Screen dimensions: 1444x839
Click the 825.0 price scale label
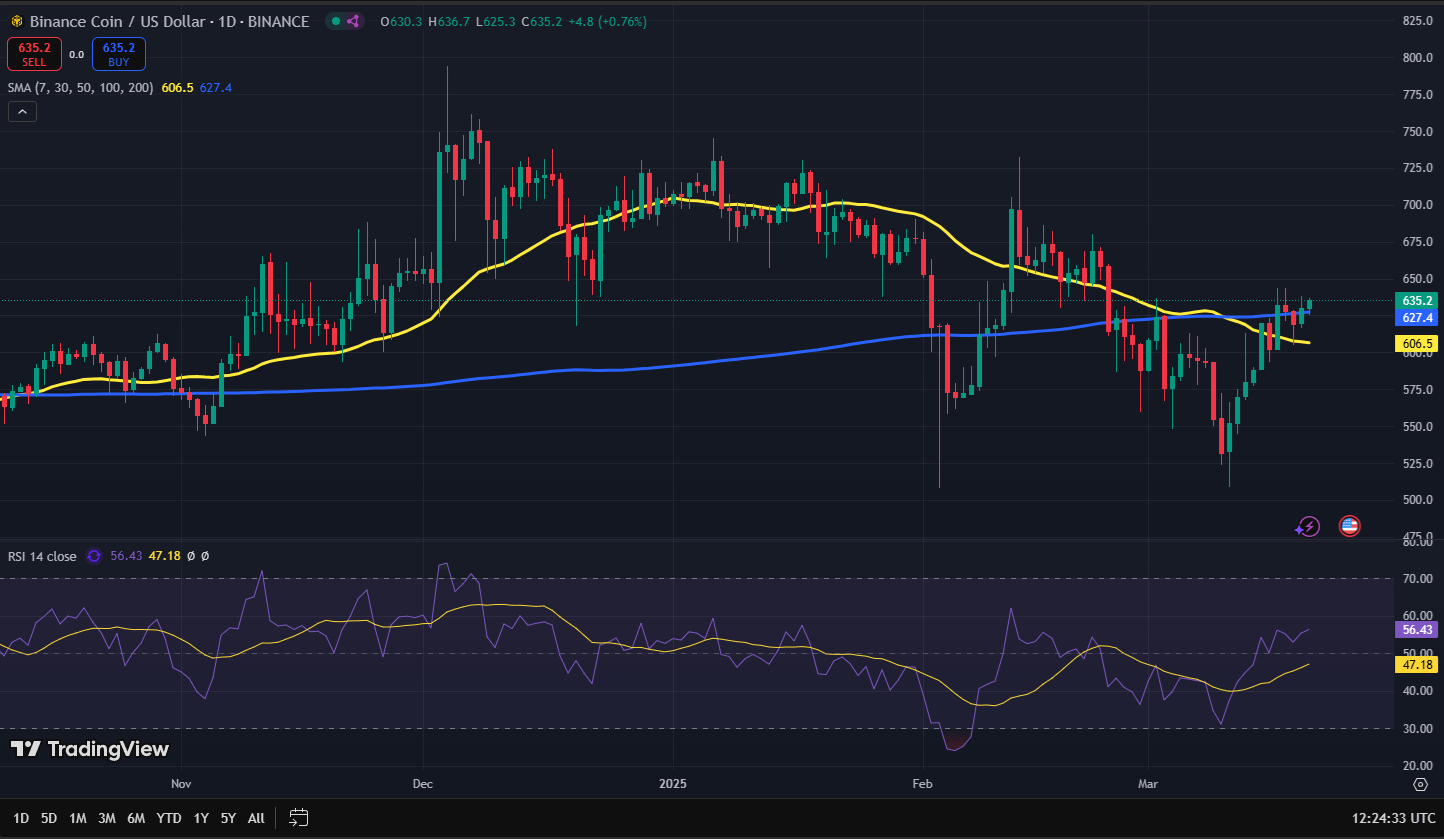[x=1418, y=21]
